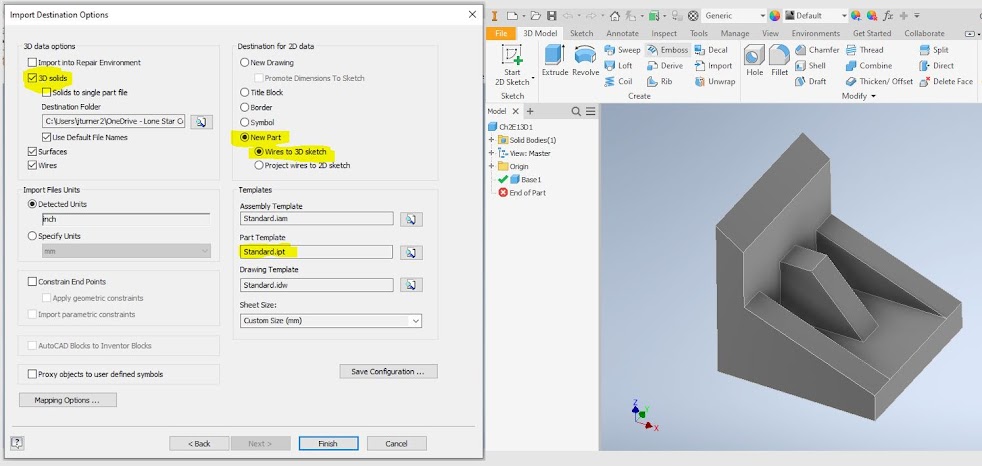Check Solids to single part file
Screen dimensions: 982x466
46,92
